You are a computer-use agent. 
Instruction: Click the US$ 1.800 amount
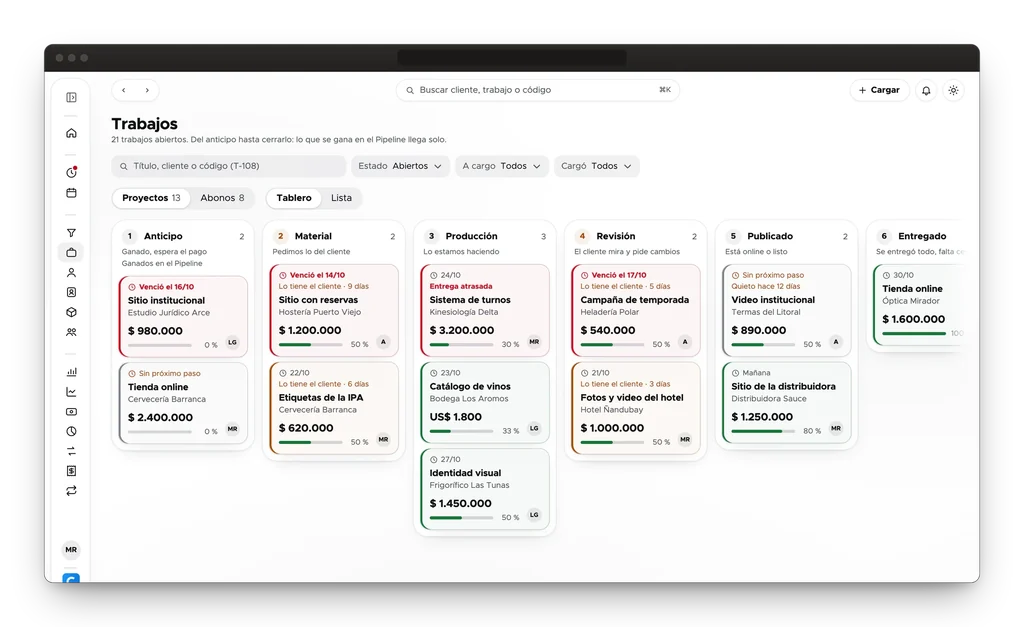pyautogui.click(x=456, y=417)
